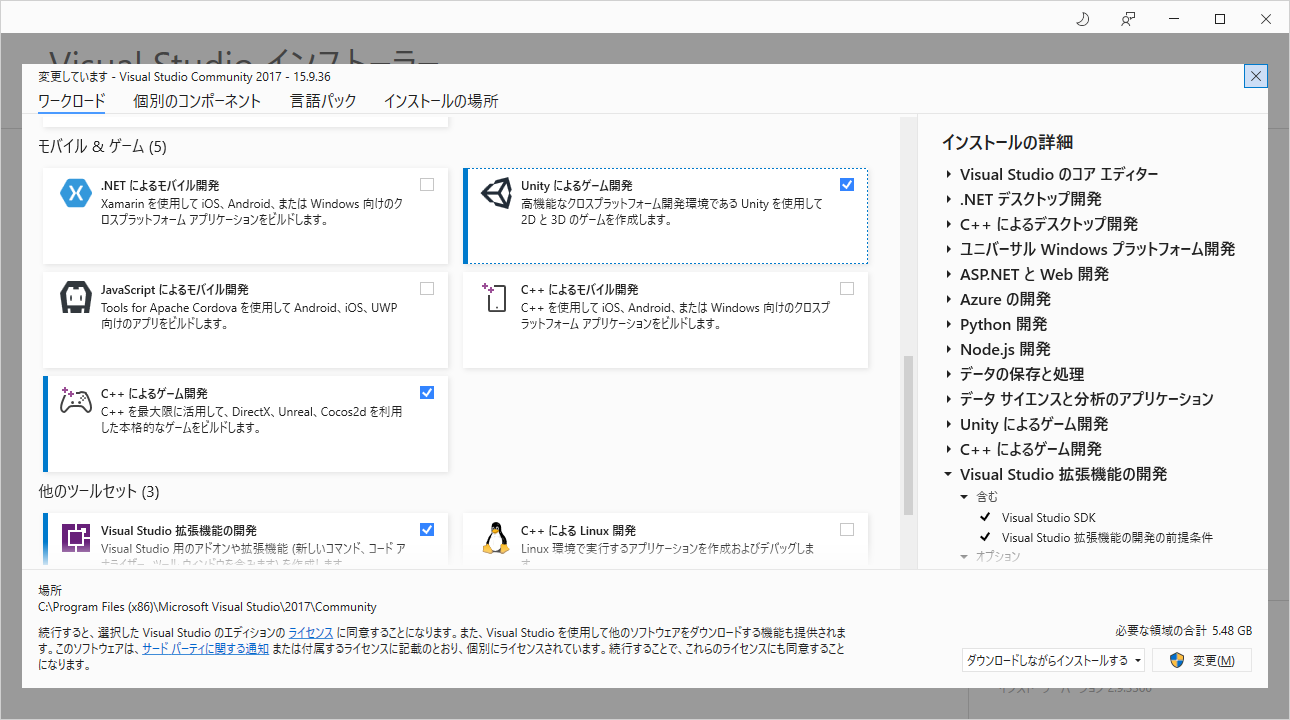The image size is (1290, 720).
Task: Expand Node.js 開発 details
Action: click(948, 349)
